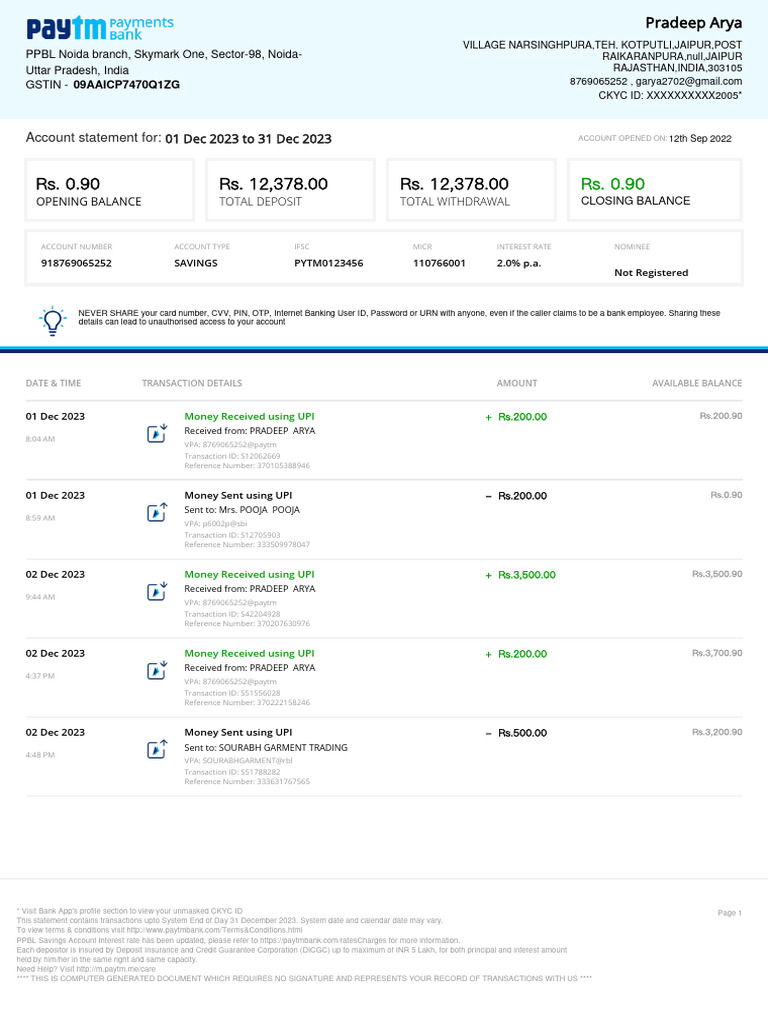This screenshot has width=768, height=1024.
Task: Click the Closing Balance Rs. 0.90 card
Action: [x=655, y=190]
